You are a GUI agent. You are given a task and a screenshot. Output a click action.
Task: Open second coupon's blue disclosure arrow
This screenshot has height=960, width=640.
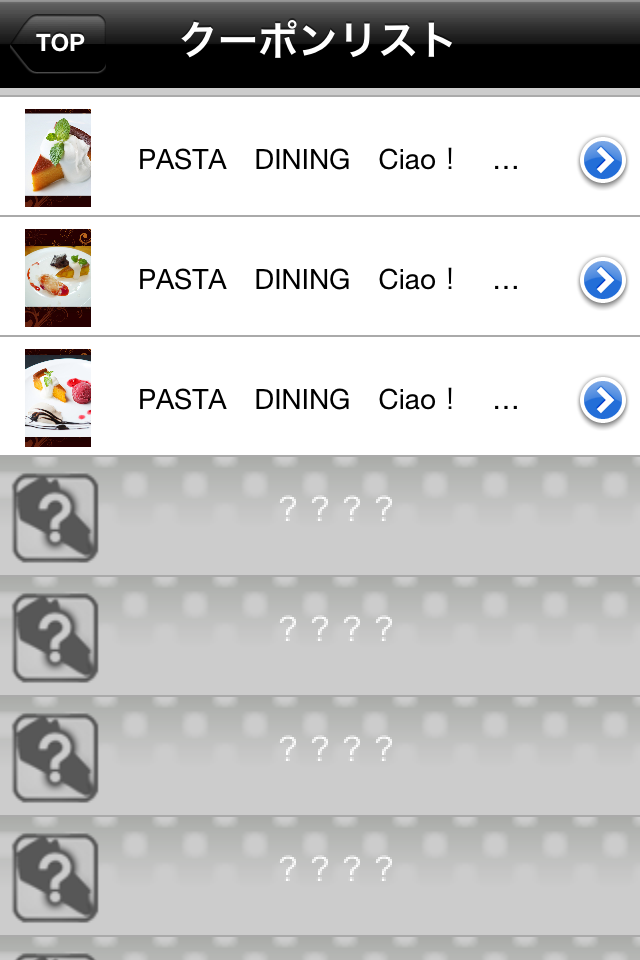coord(603,280)
